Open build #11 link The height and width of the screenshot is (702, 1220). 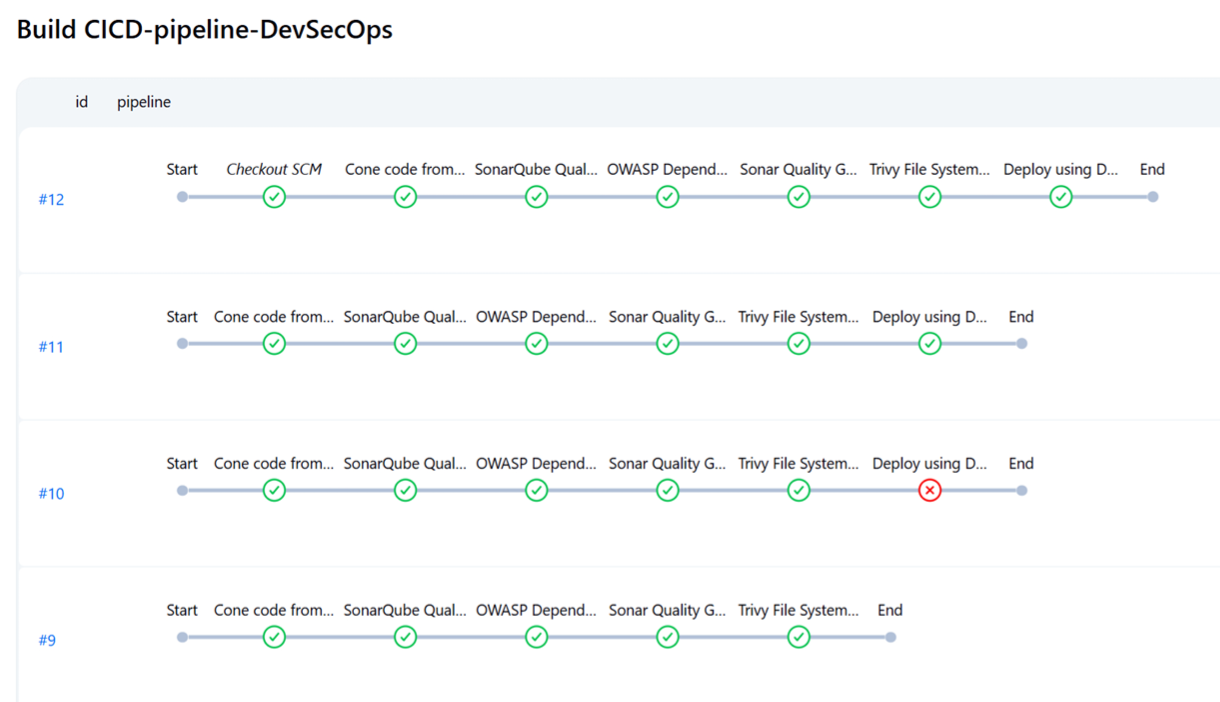tap(51, 346)
